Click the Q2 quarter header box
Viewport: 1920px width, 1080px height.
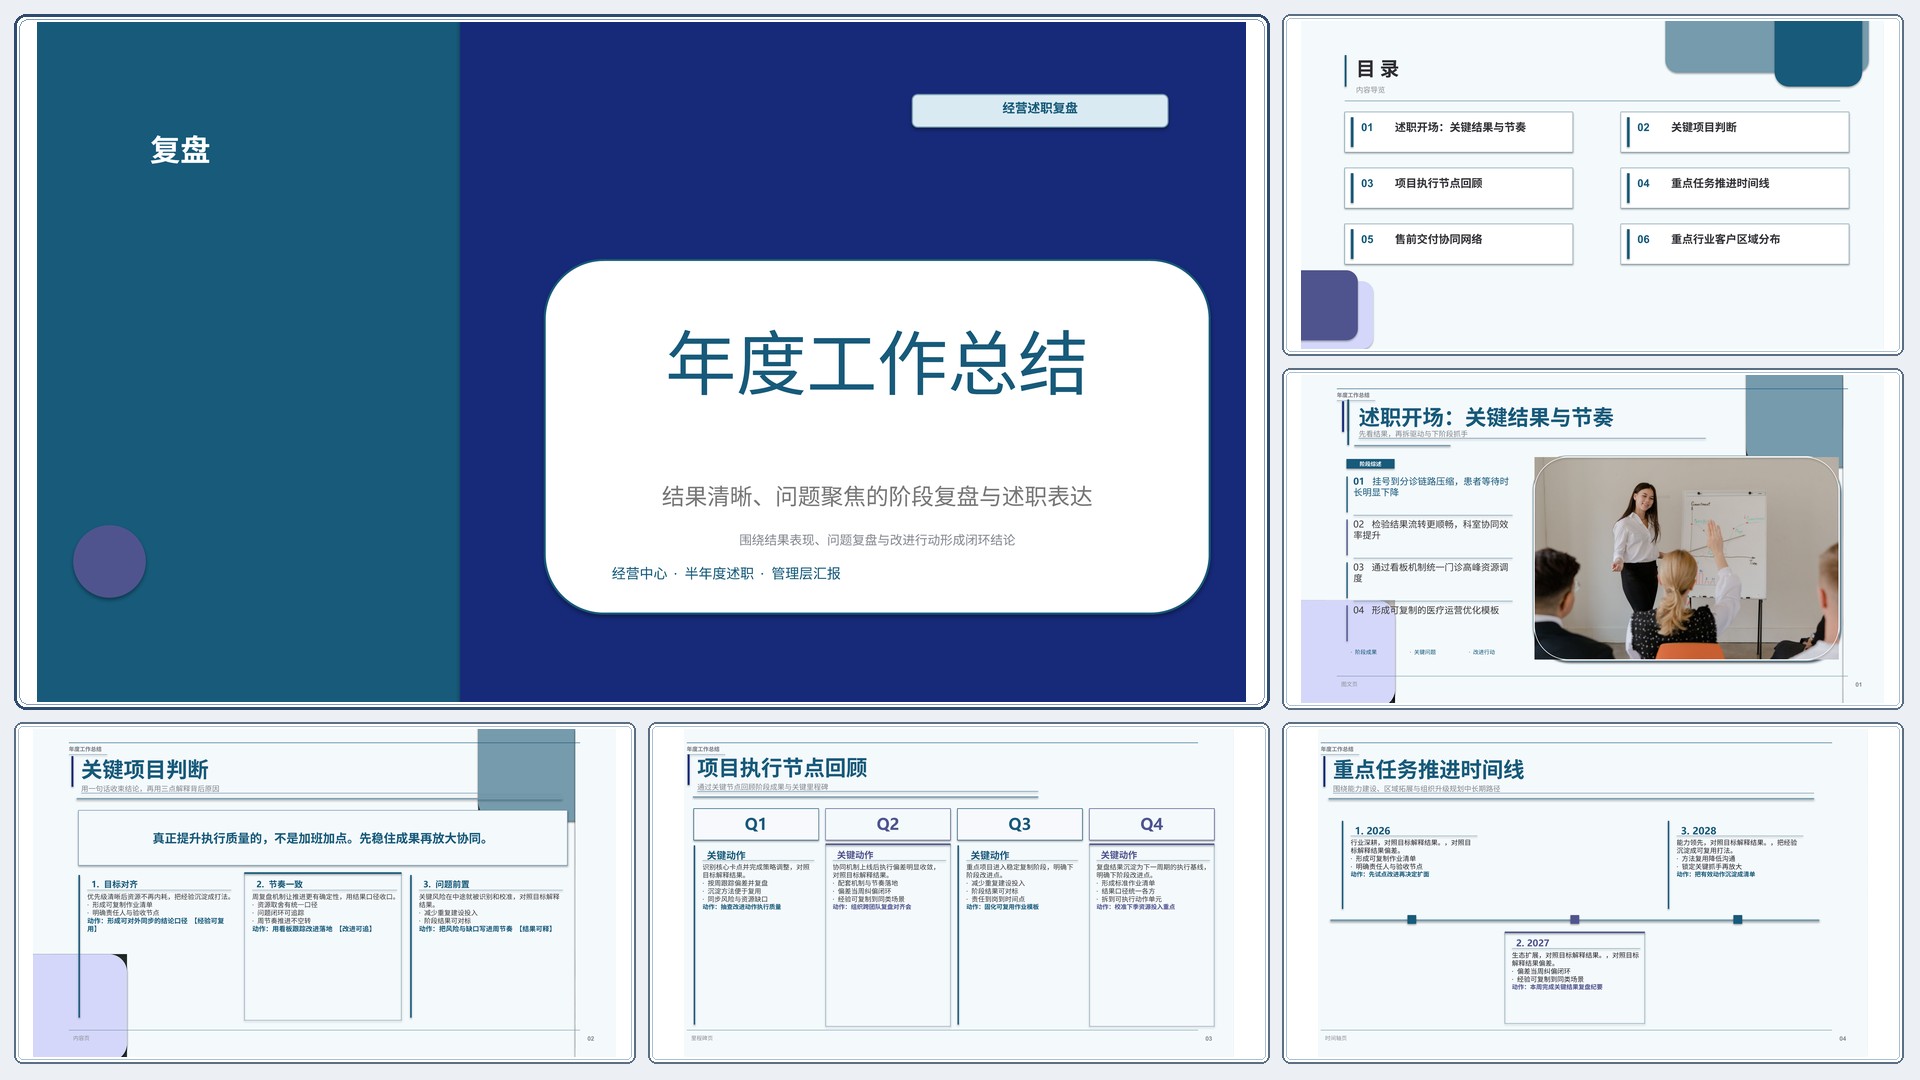(x=888, y=824)
